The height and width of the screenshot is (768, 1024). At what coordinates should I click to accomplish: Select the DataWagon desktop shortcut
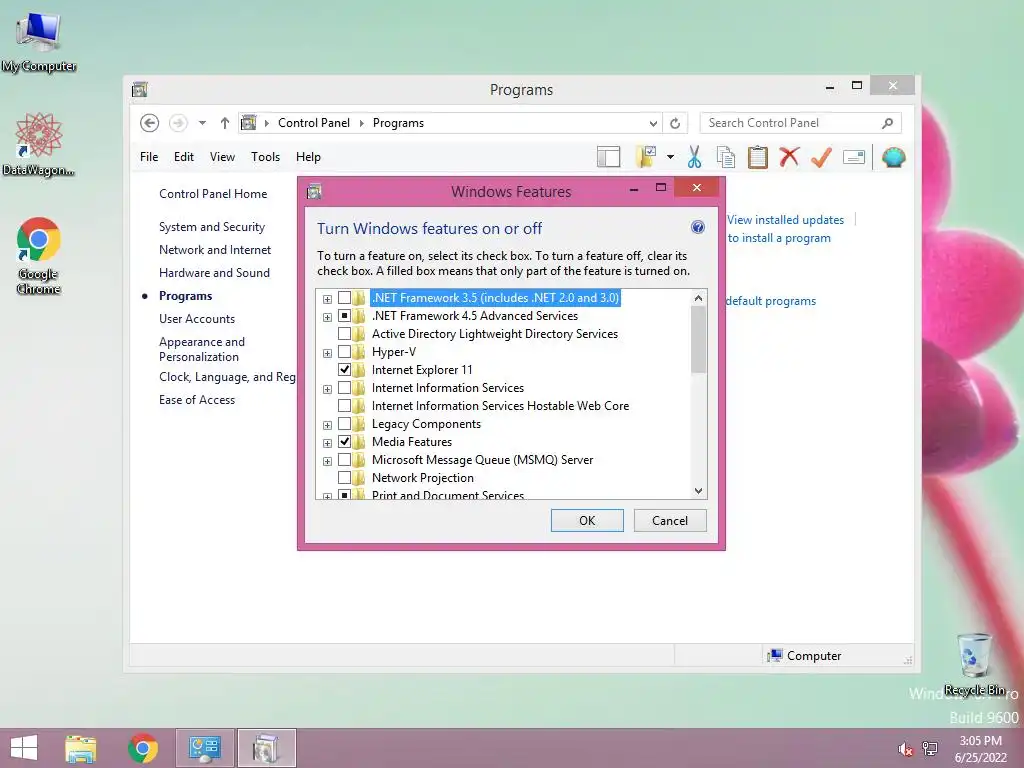point(39,144)
